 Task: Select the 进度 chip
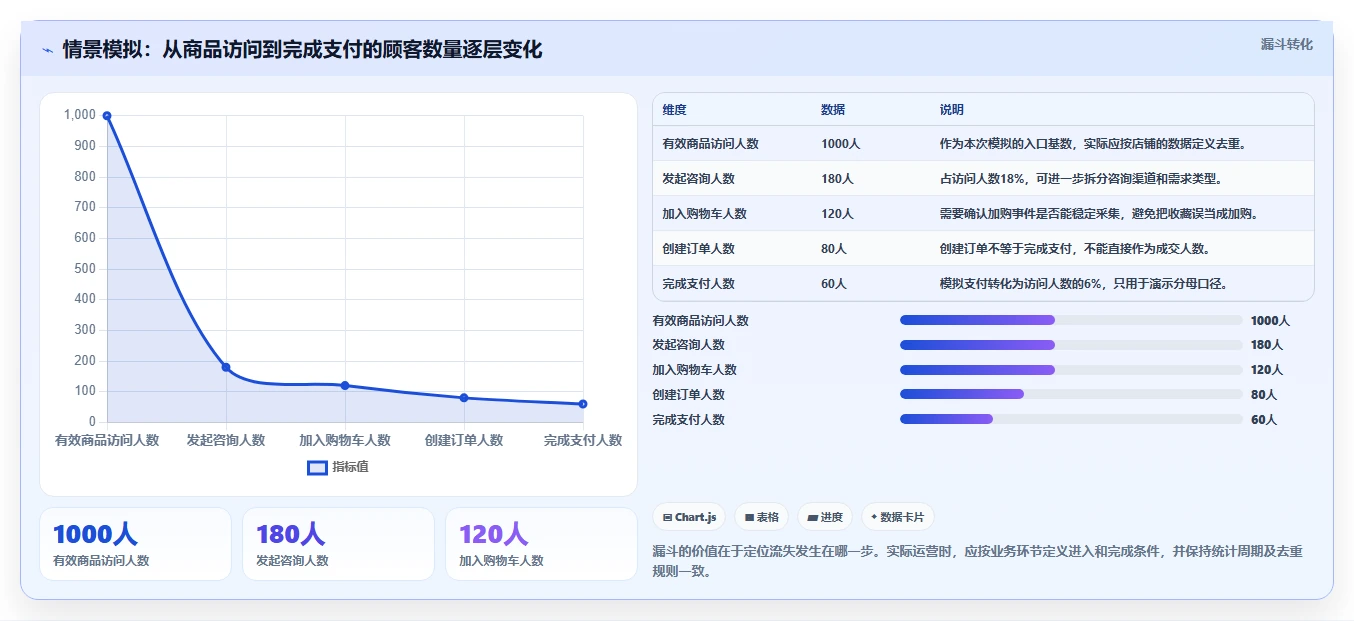pos(825,517)
